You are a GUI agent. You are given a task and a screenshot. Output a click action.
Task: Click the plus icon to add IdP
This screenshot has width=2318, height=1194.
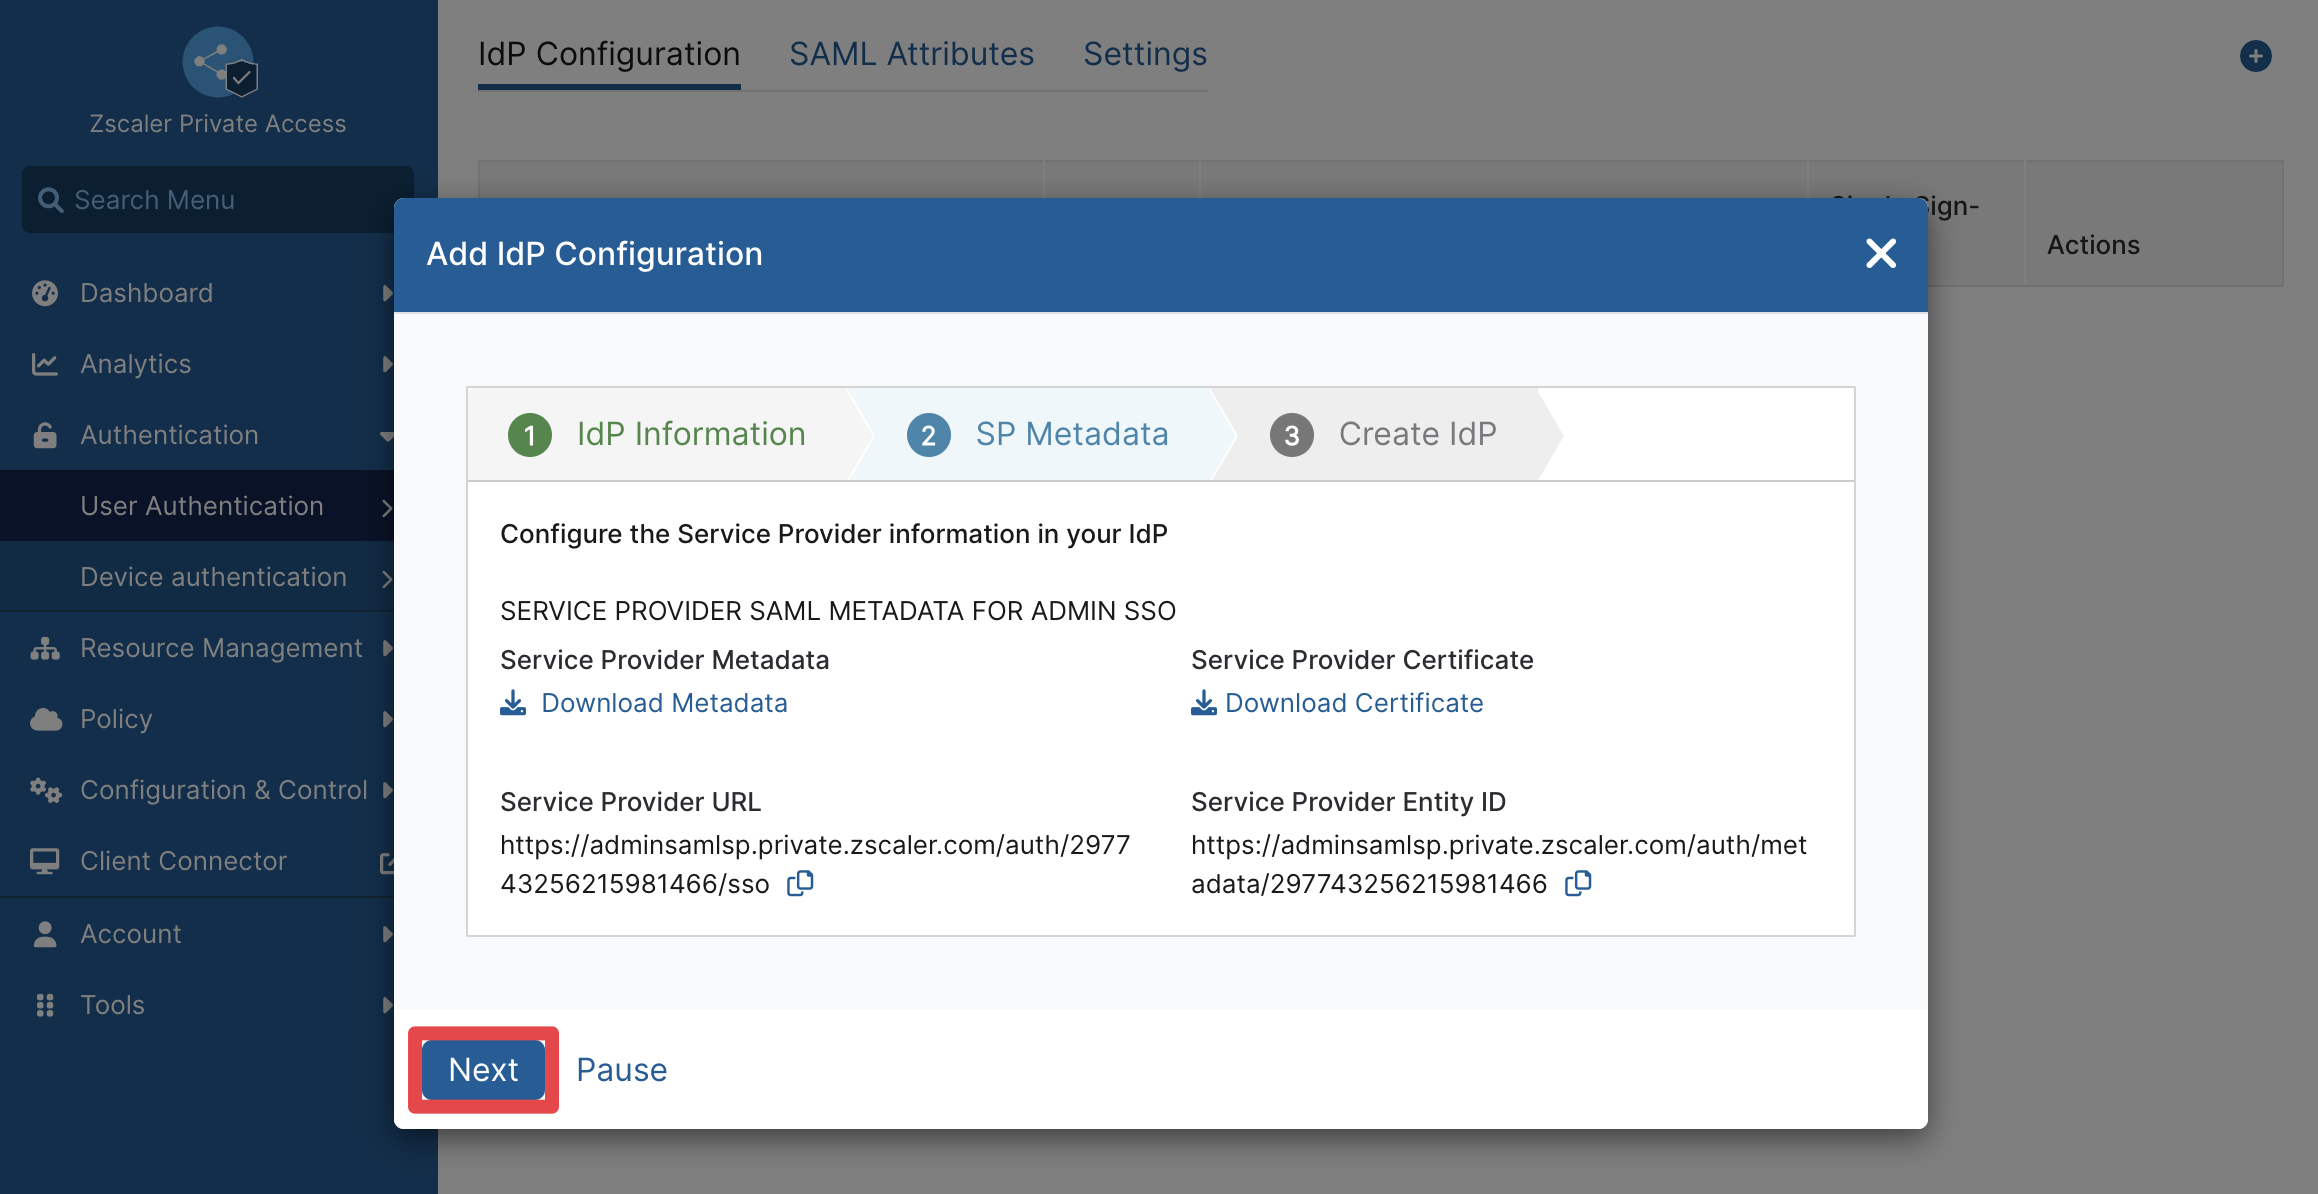2255,56
